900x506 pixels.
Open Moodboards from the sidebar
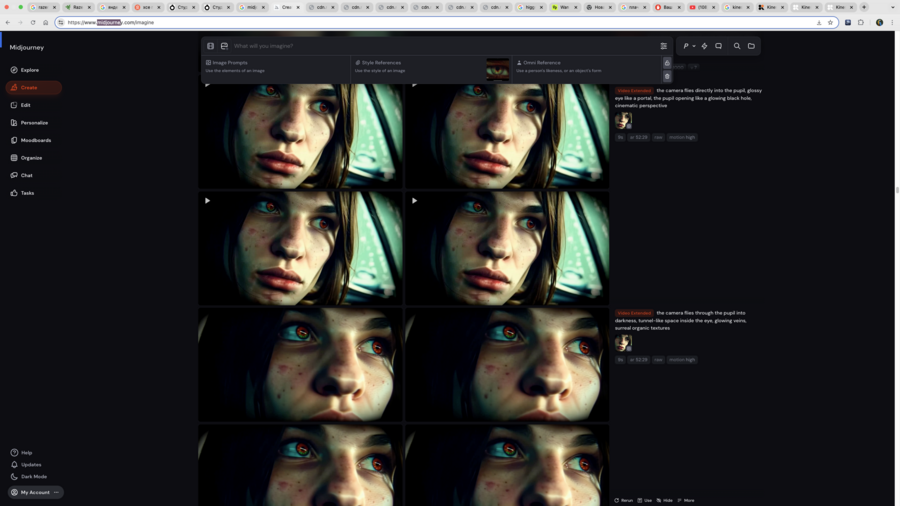tap(31, 140)
